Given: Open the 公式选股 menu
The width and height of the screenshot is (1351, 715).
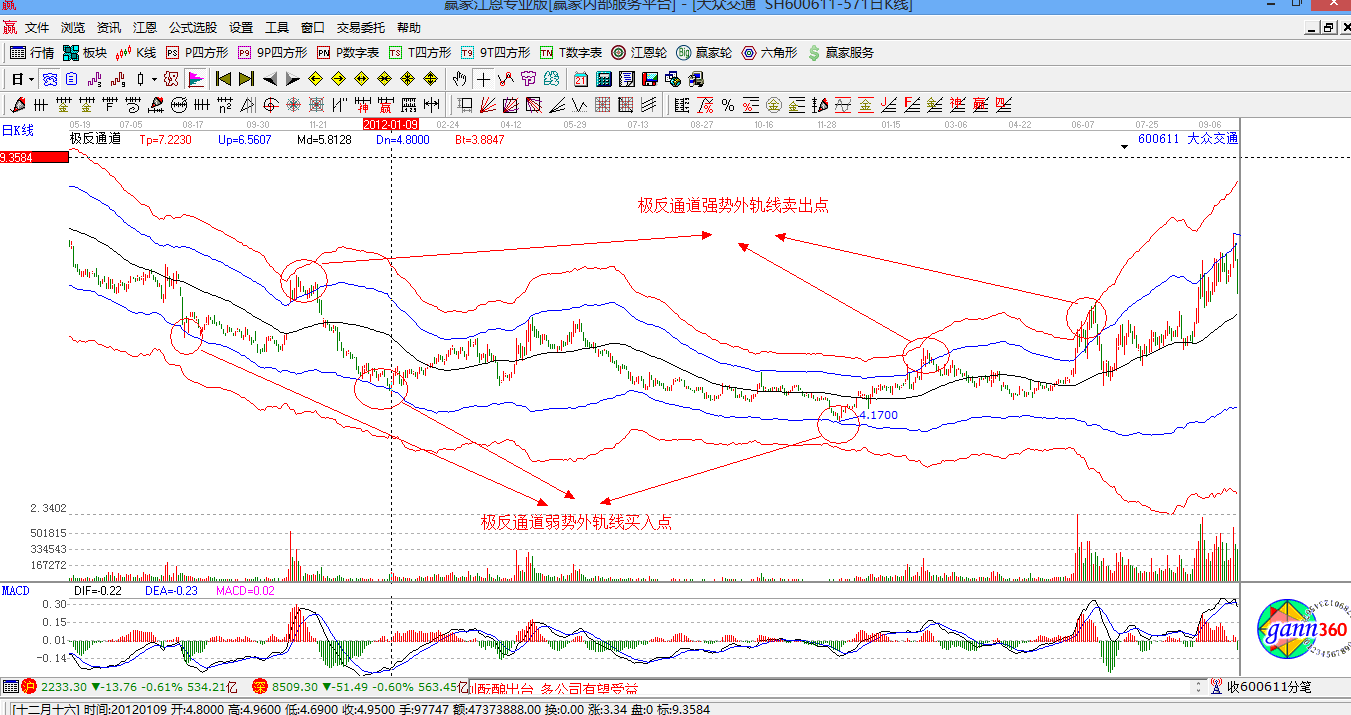Looking at the screenshot, I should click(x=192, y=28).
